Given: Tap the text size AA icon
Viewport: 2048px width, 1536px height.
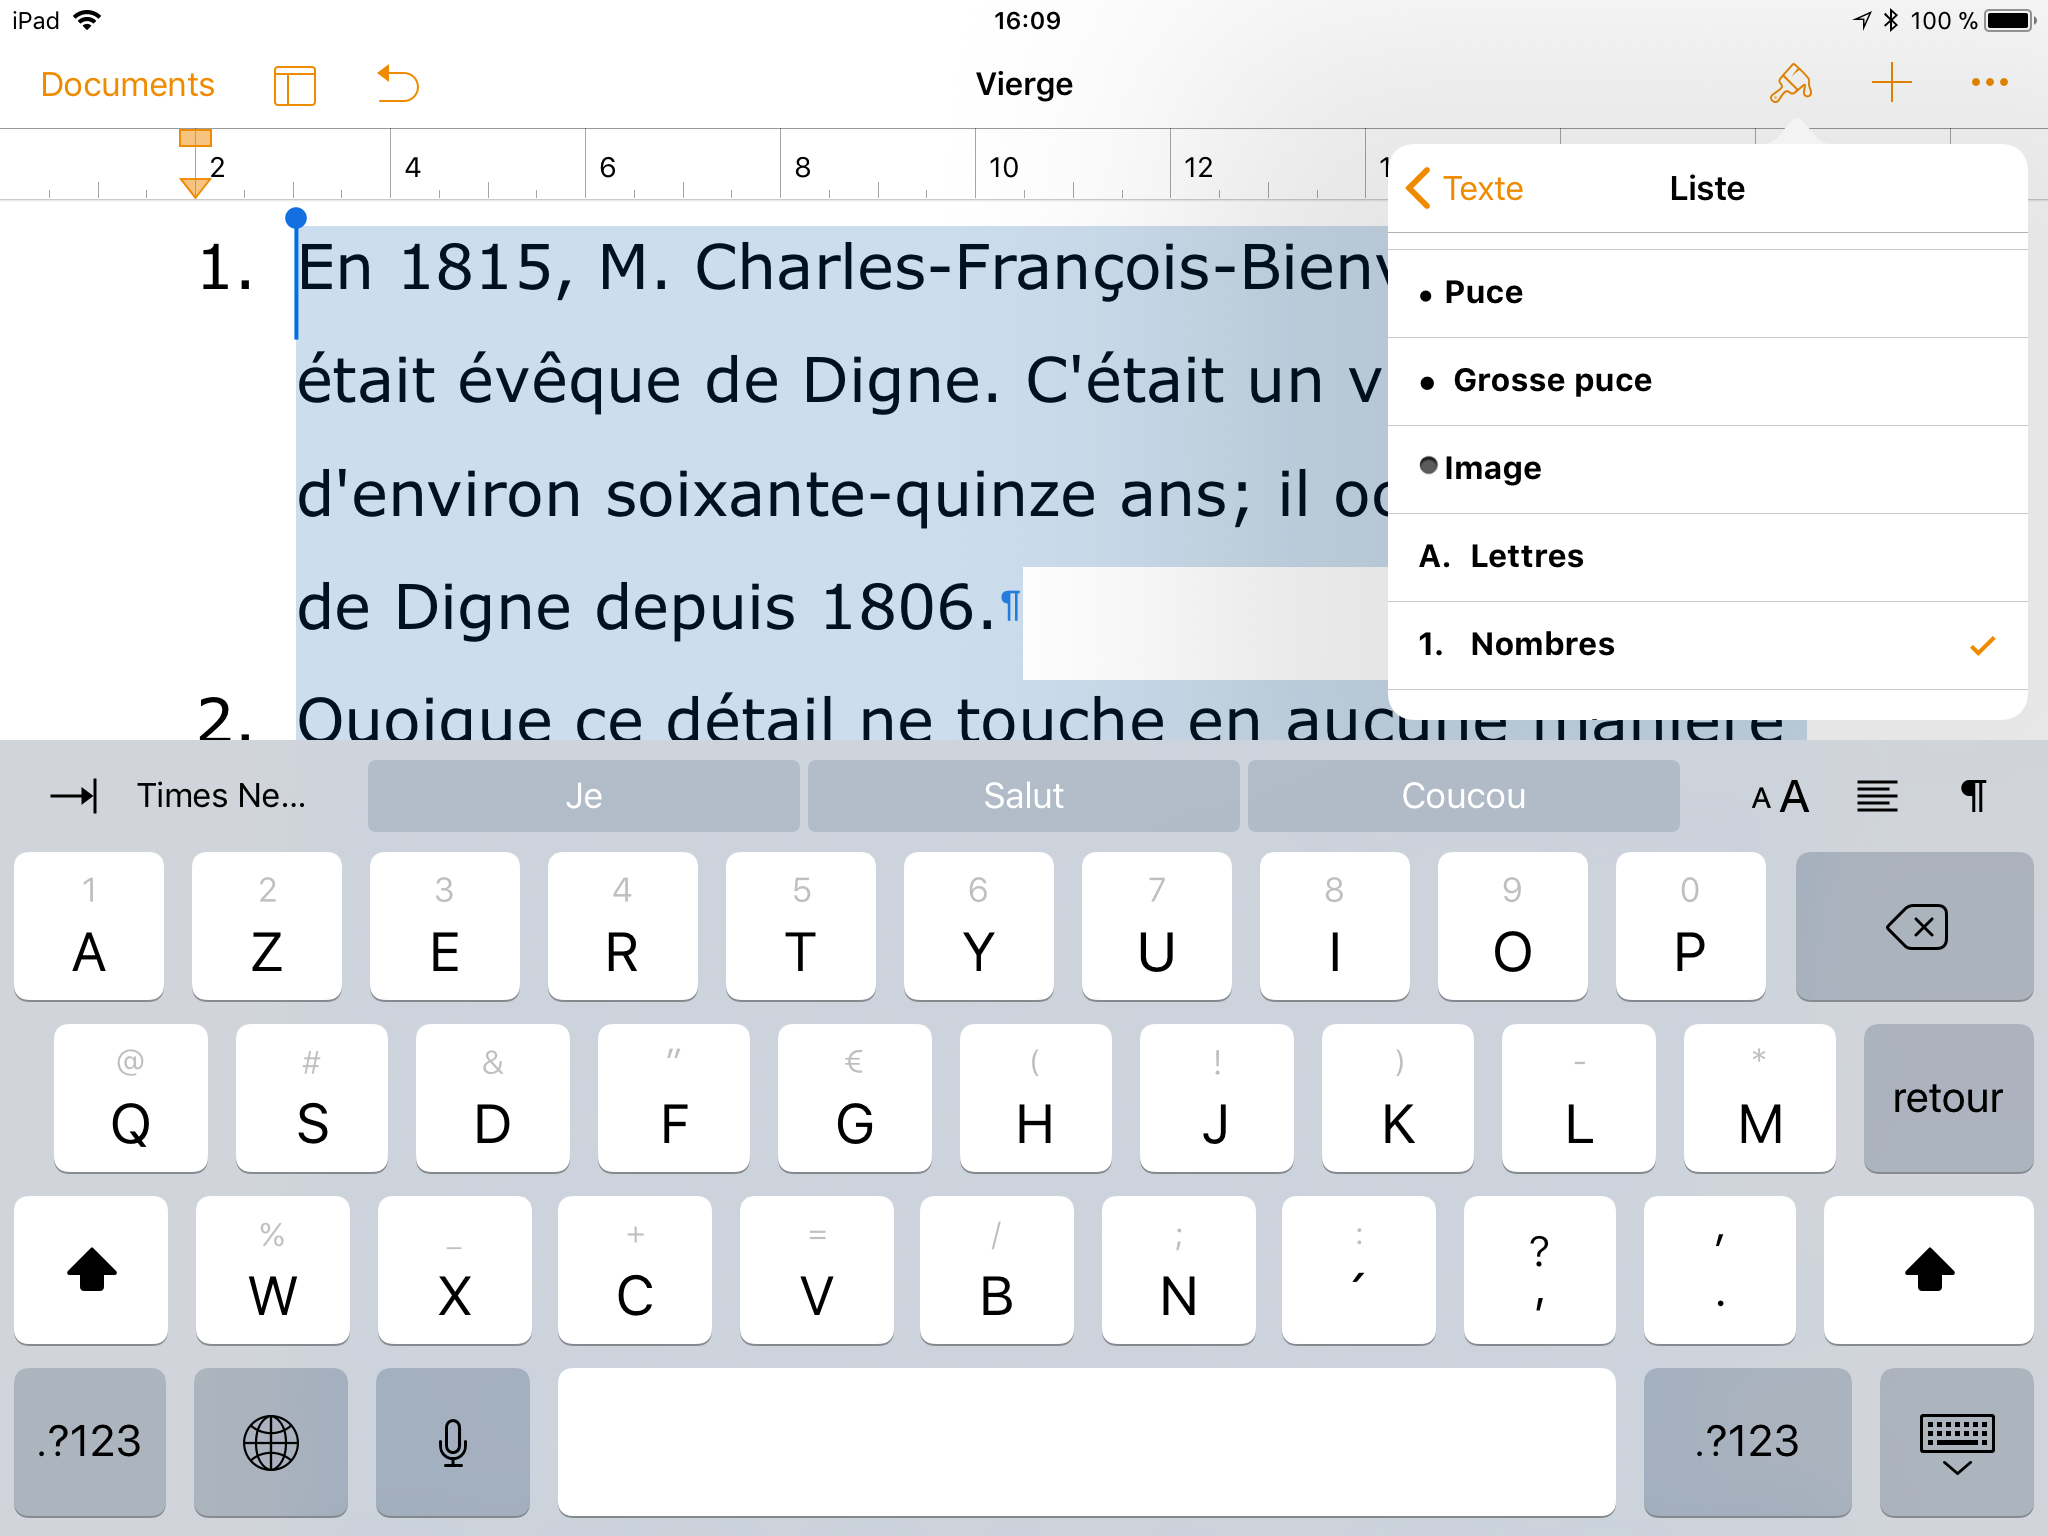Looking at the screenshot, I should click(x=1780, y=797).
